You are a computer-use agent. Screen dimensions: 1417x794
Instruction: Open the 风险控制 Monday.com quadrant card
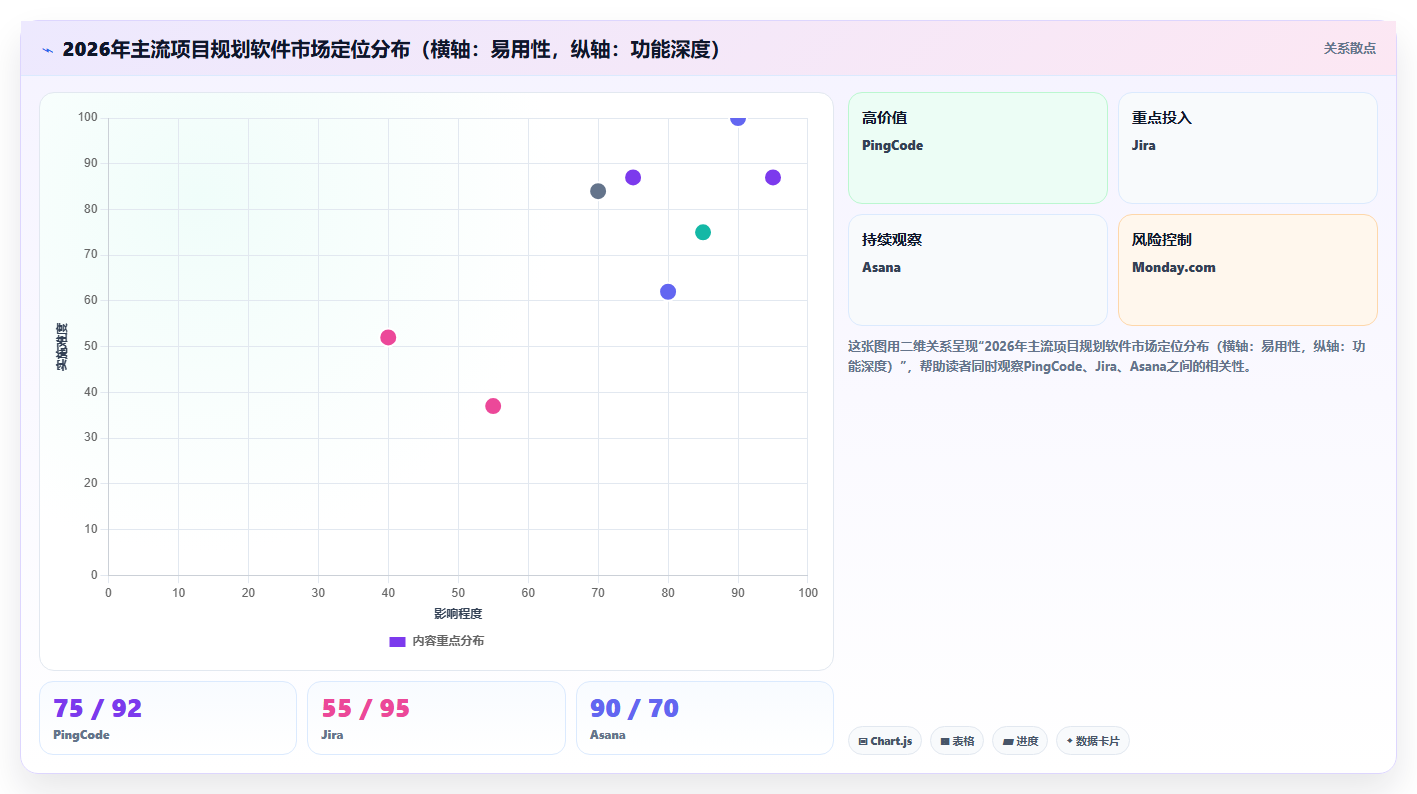1248,270
